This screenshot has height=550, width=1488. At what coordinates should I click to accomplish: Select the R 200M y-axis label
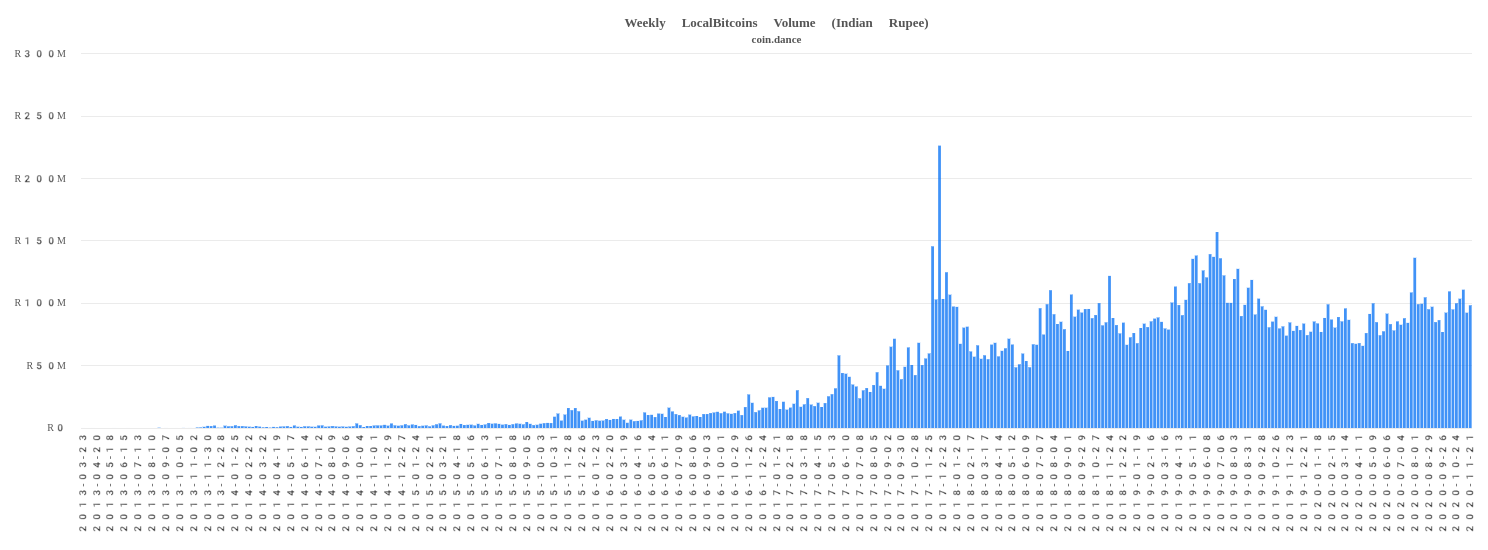[x=41, y=179]
